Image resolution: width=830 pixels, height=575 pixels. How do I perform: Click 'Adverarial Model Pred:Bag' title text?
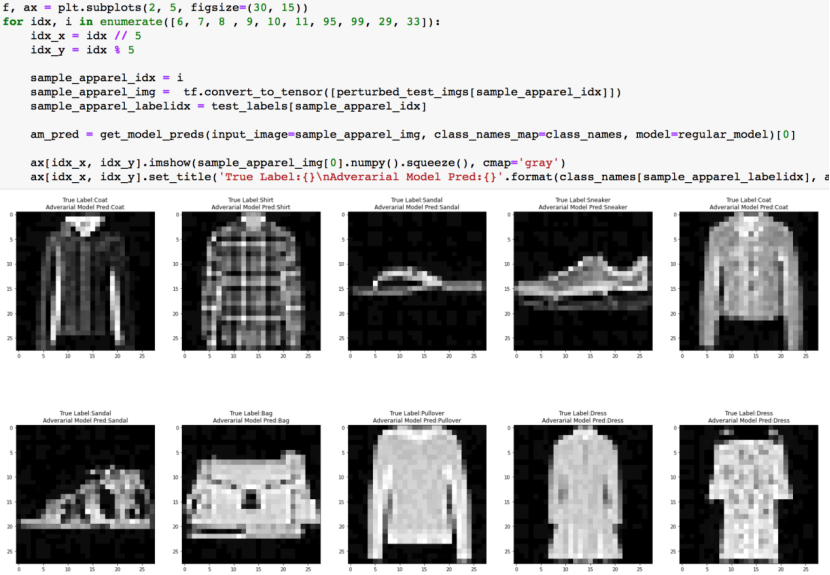[x=251, y=420]
